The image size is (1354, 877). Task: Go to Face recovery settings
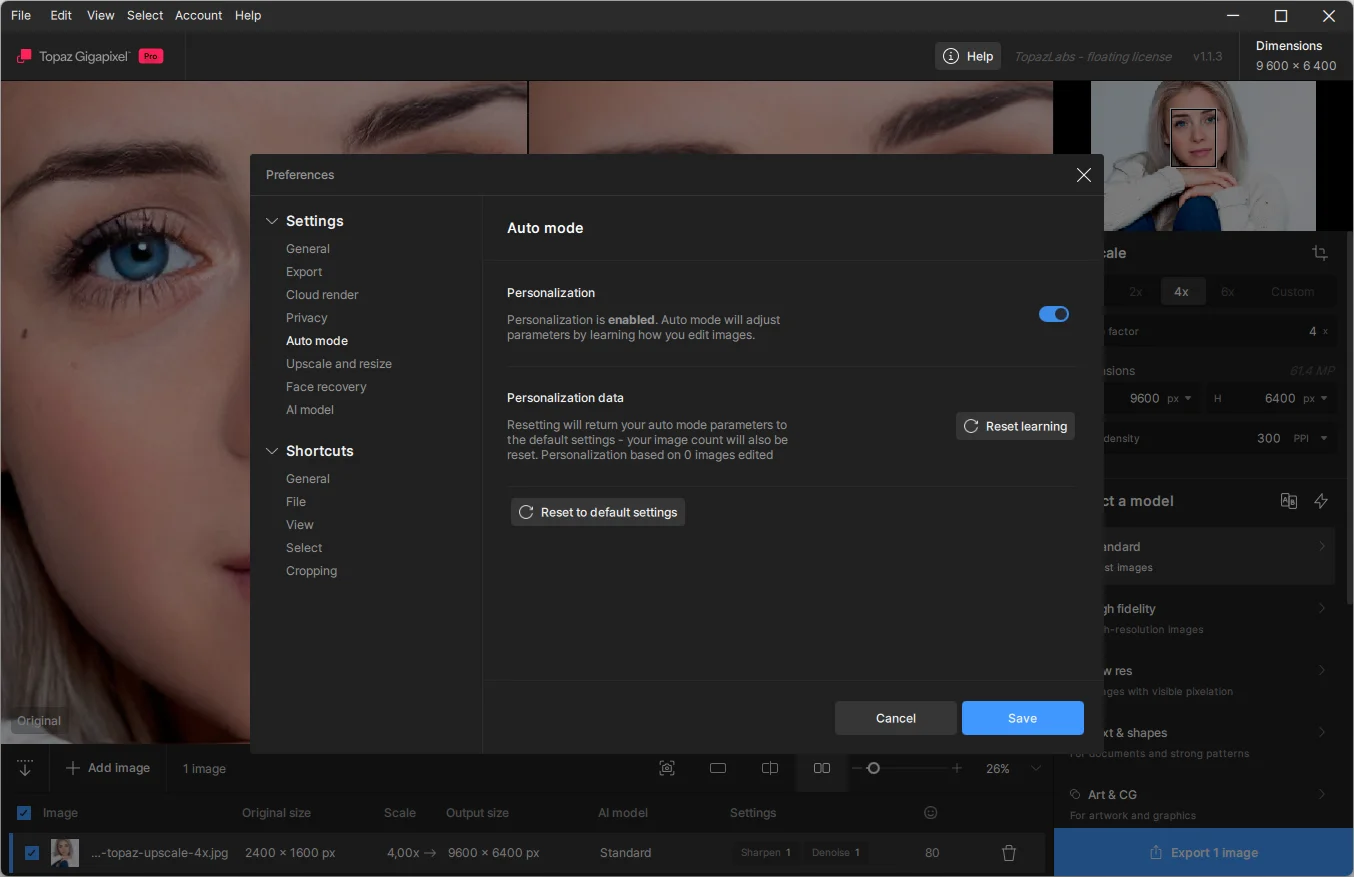coord(326,387)
